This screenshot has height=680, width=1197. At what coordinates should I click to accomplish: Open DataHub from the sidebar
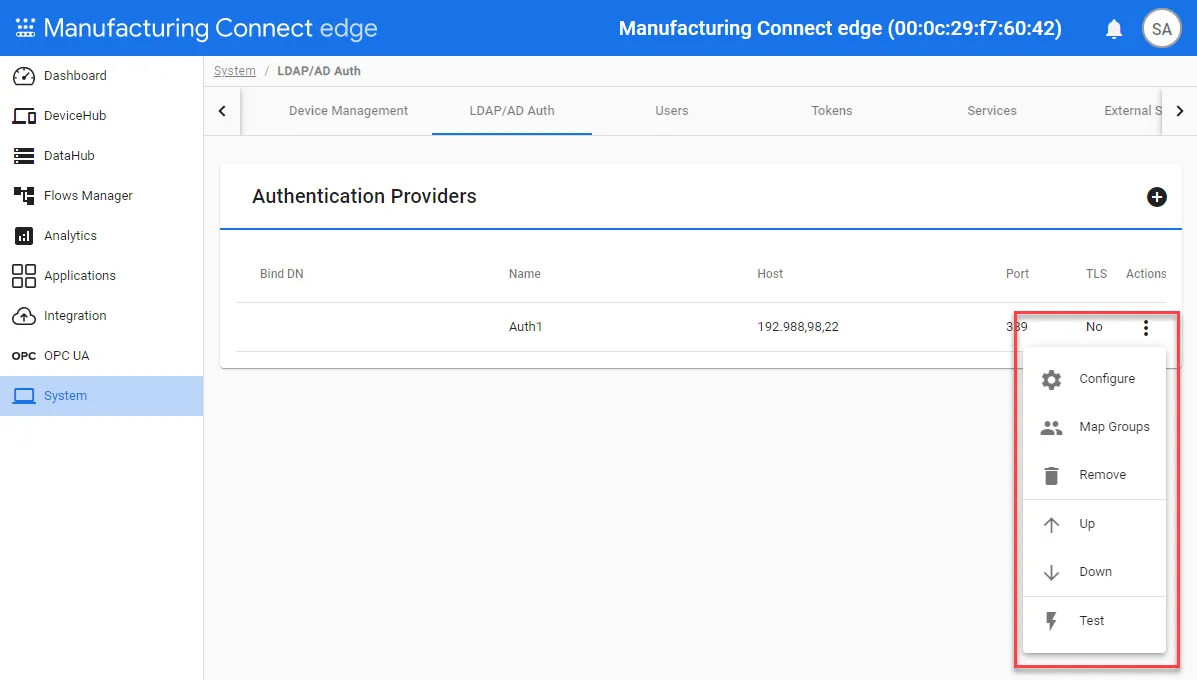pyautogui.click(x=102, y=156)
